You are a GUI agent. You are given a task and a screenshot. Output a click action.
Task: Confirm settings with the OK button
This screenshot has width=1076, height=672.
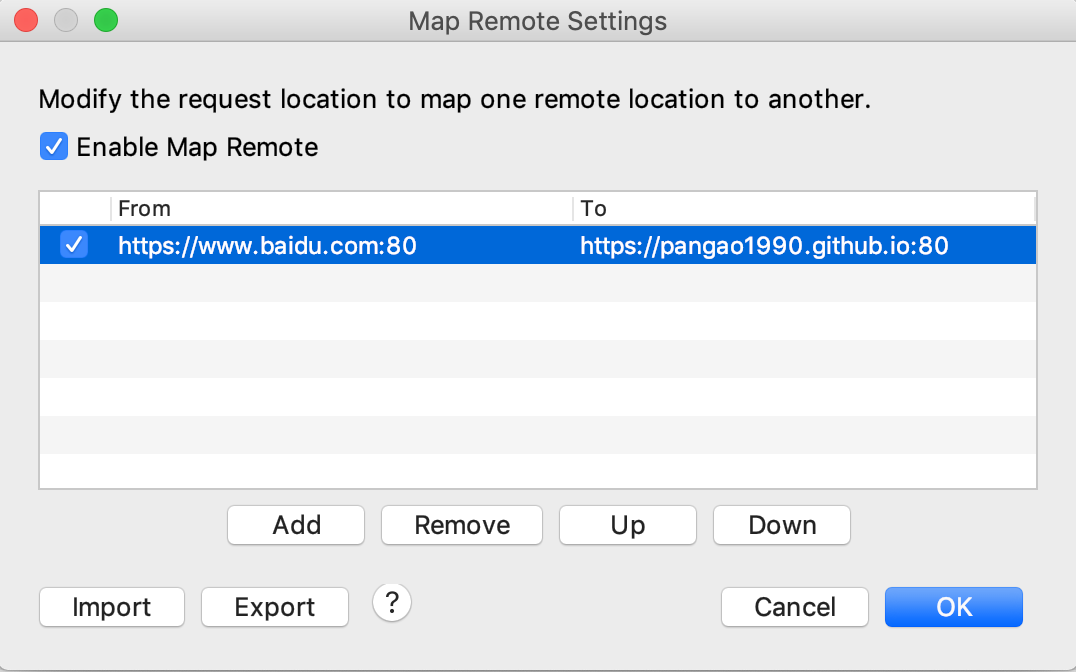(x=954, y=607)
